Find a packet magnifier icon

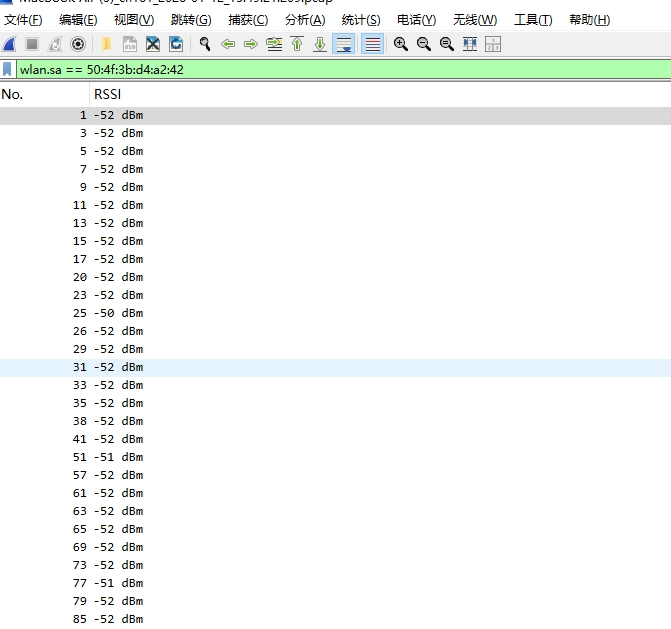[x=205, y=44]
